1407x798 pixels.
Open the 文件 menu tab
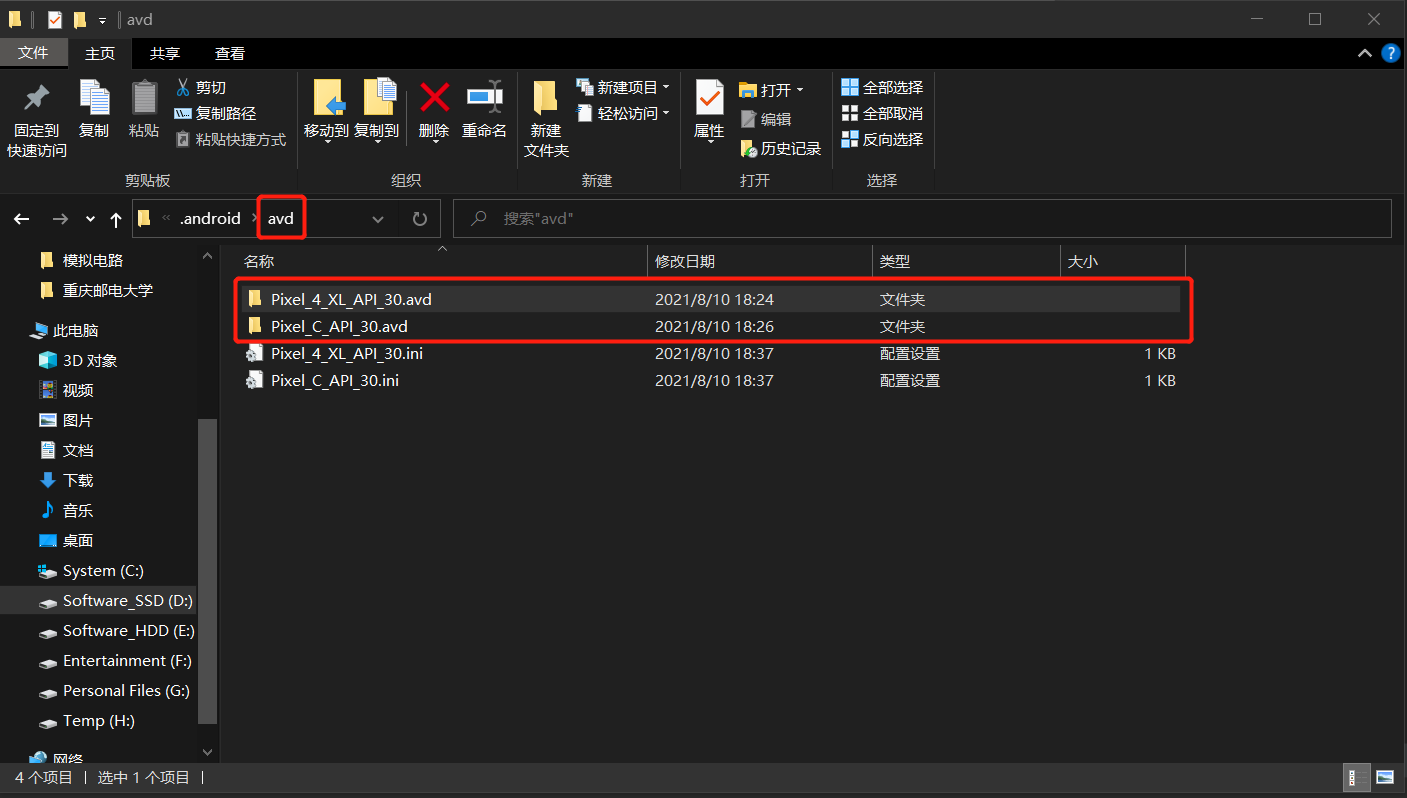[33, 53]
